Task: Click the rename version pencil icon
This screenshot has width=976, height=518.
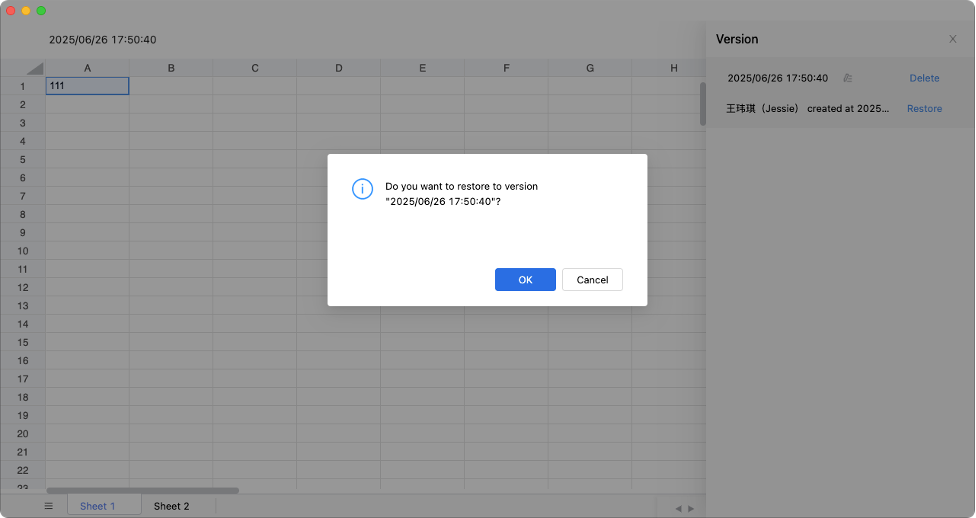Action: pos(848,78)
